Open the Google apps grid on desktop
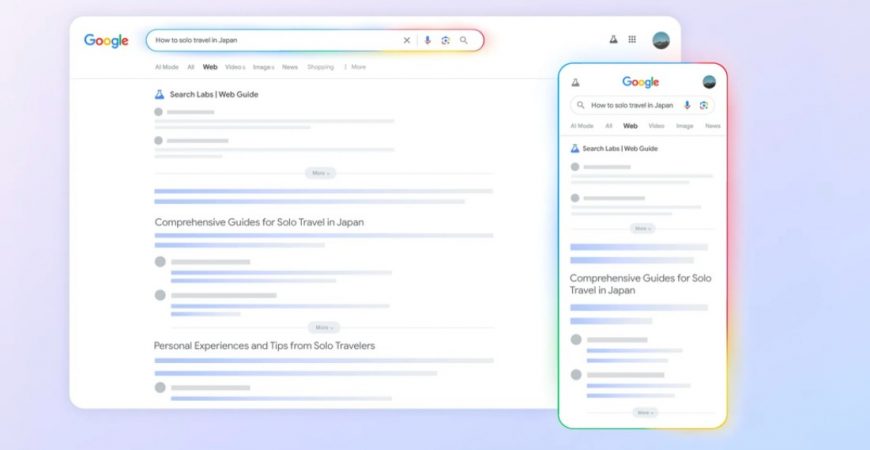 632,39
